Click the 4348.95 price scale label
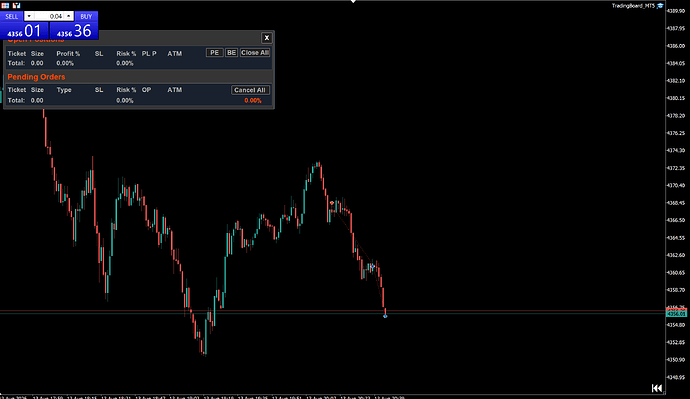This screenshot has height=399, width=690. 676,377
